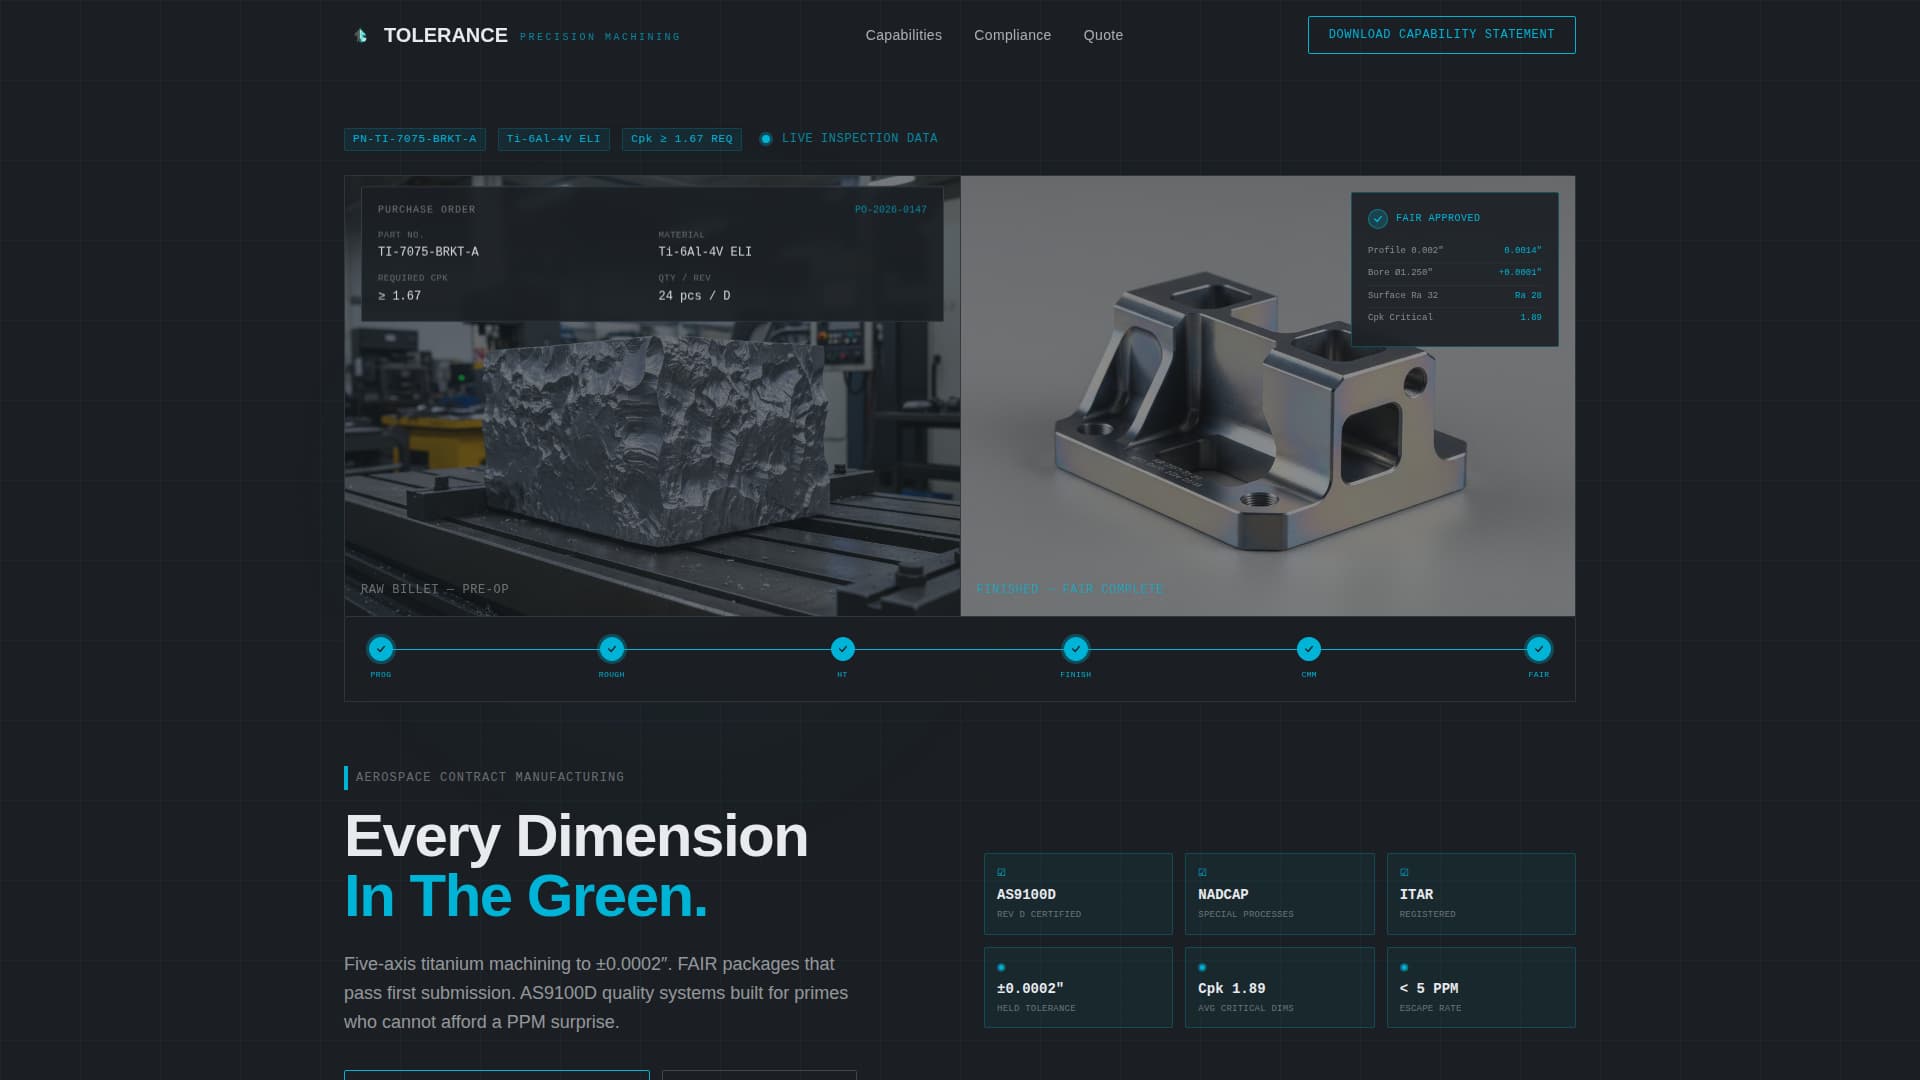Select the FINISH stage checkmark marker
Image resolution: width=1920 pixels, height=1080 pixels.
coord(1075,649)
